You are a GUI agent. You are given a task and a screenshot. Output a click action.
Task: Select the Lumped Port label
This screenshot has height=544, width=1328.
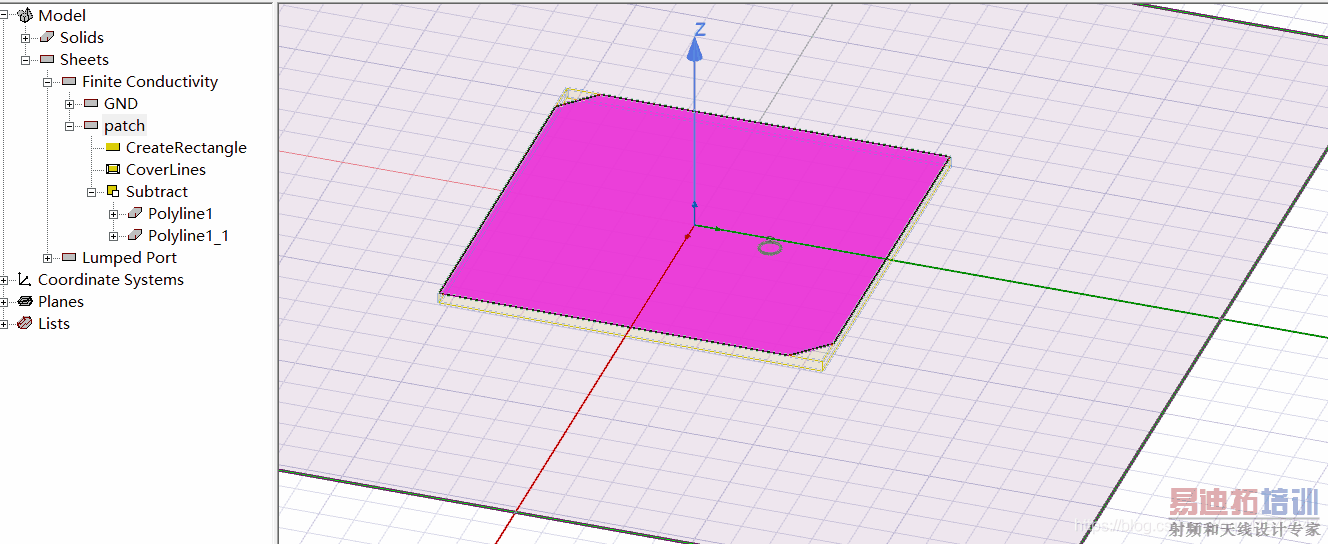coord(130,257)
